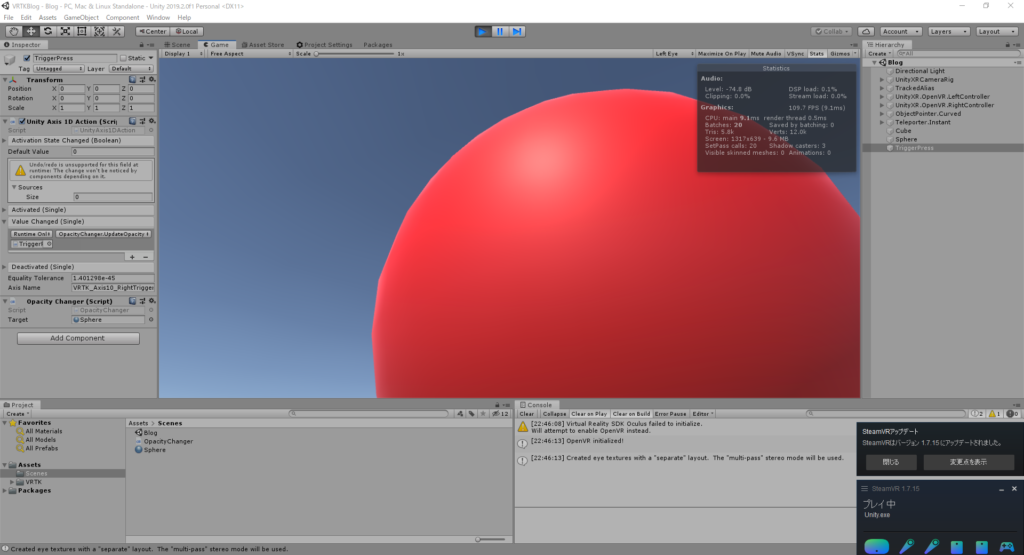This screenshot has height=555, width=1024.
Task: Click the favorite star icon in Project panel
Action: coord(483,414)
